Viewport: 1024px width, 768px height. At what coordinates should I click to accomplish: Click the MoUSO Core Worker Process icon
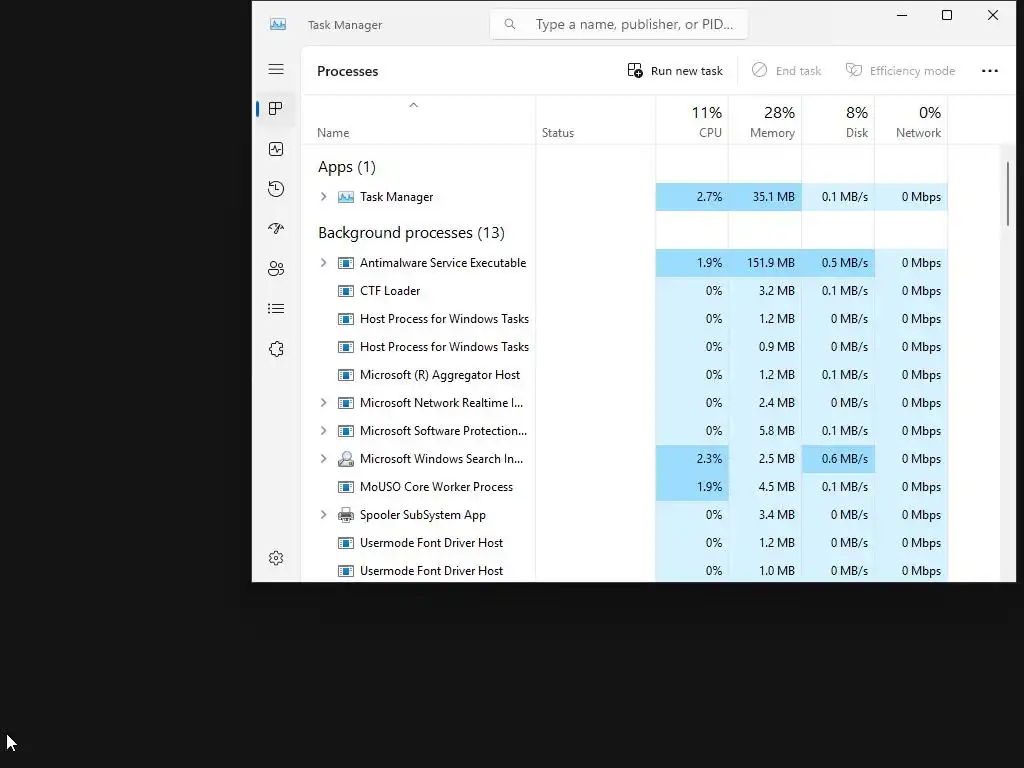coord(345,487)
